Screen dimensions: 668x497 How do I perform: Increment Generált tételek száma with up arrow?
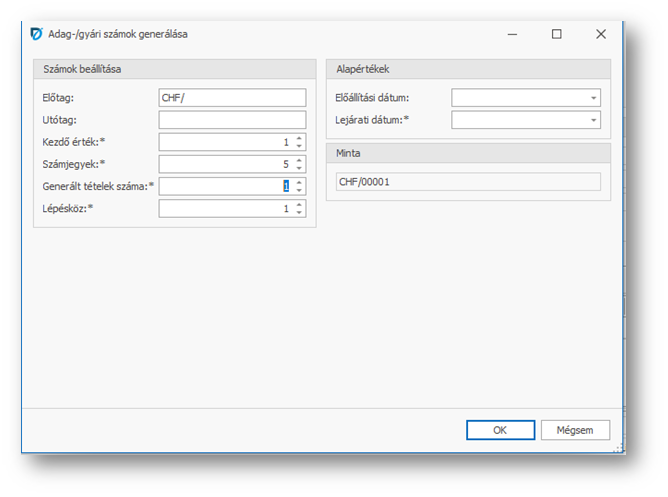pyautogui.click(x=299, y=182)
